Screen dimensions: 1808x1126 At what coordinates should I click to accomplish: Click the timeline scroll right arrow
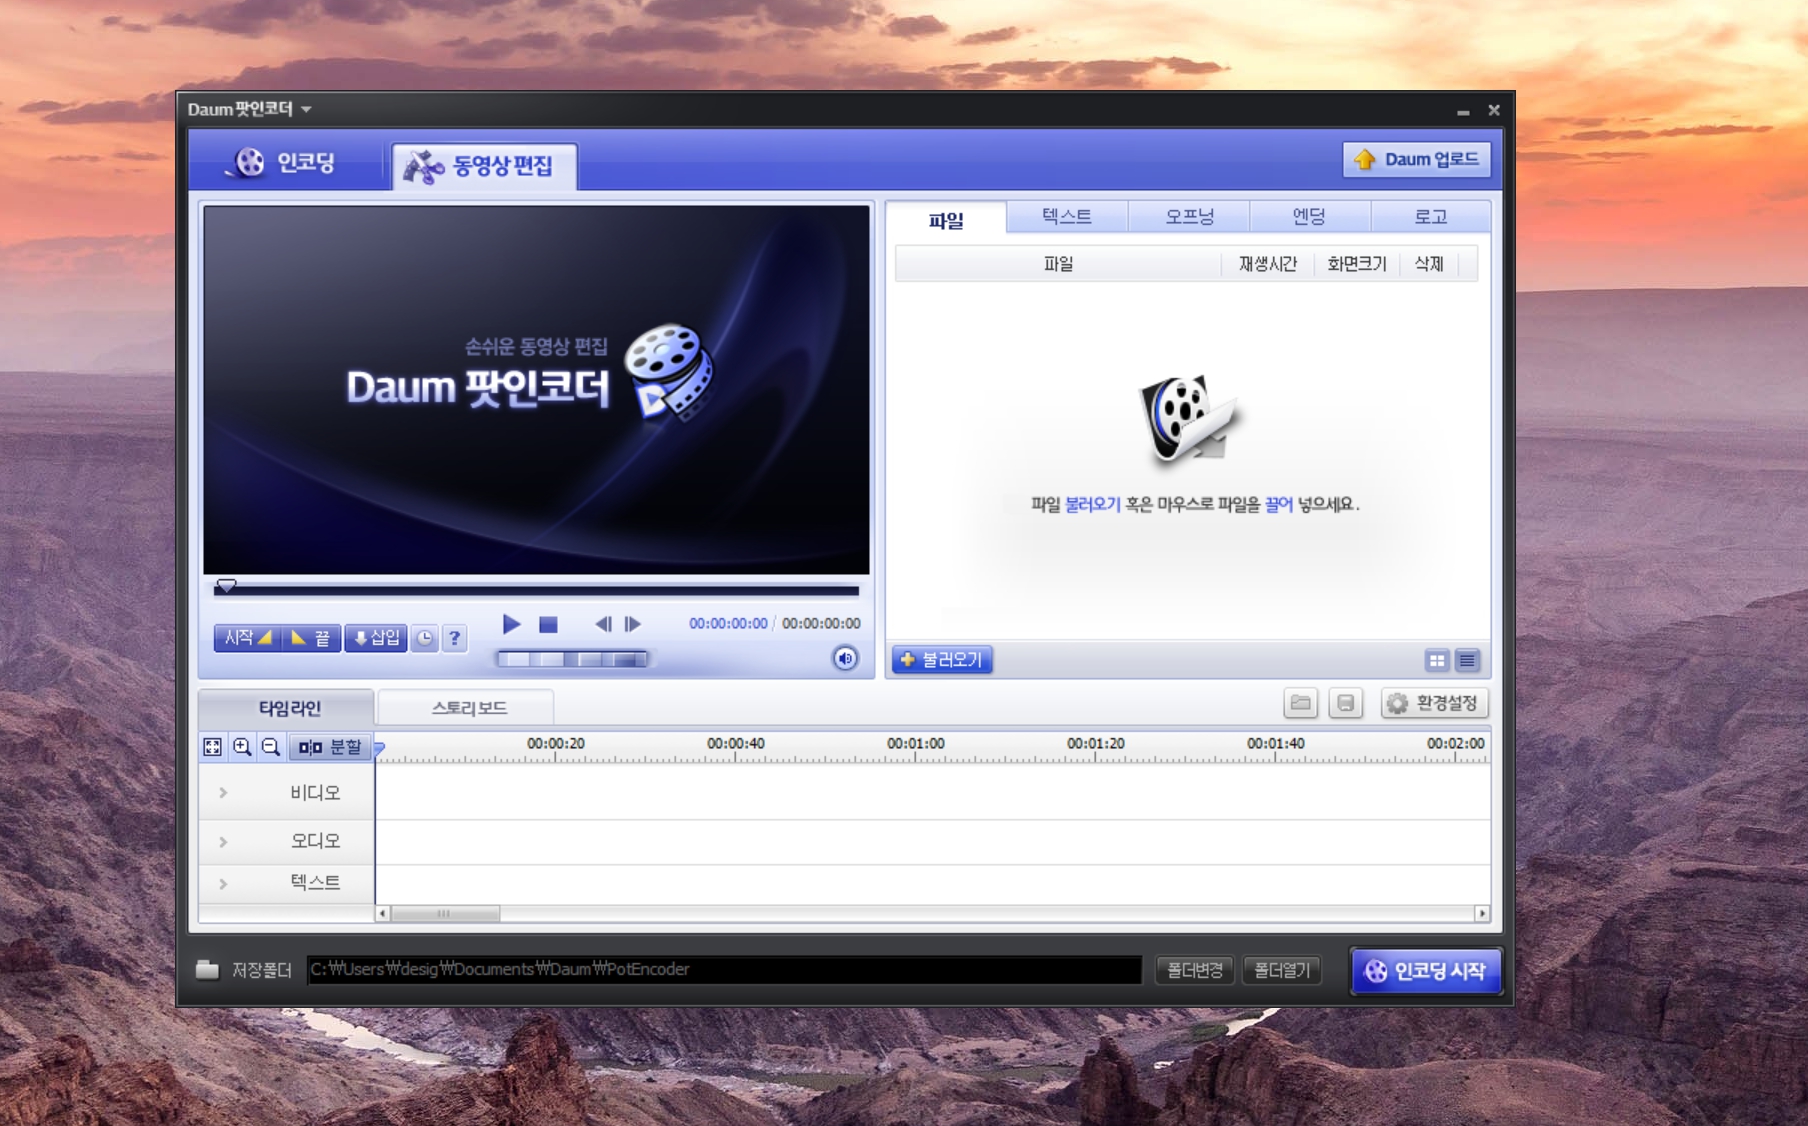1482,914
